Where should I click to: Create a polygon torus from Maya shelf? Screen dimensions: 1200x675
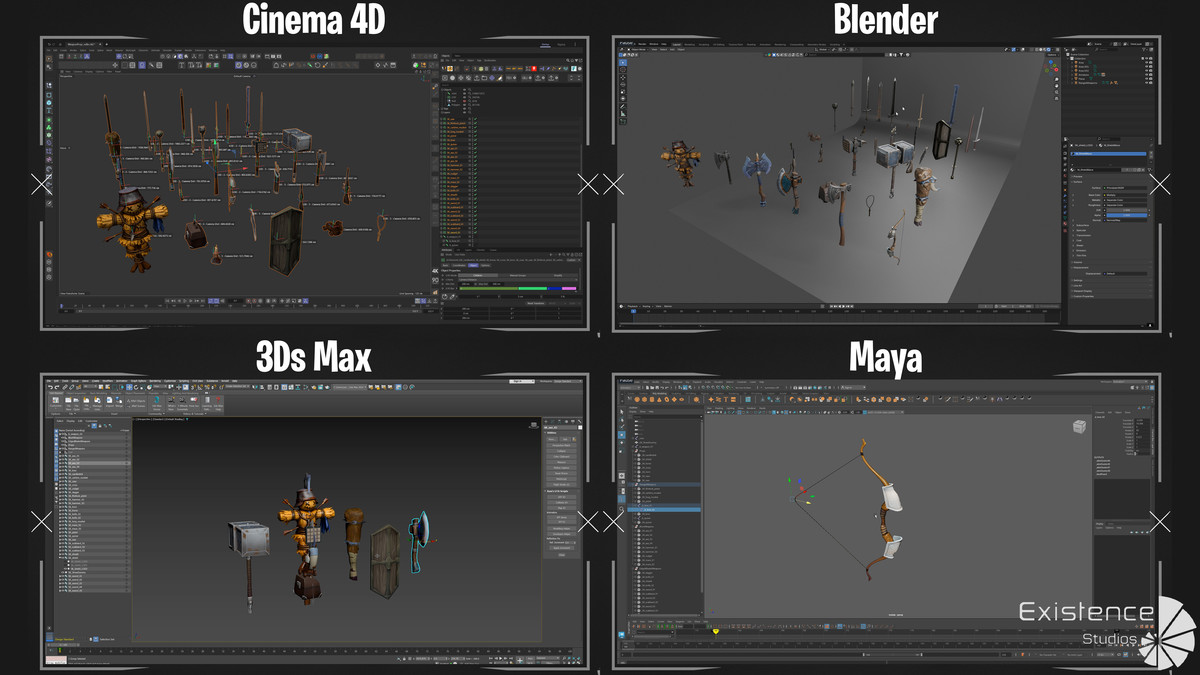click(667, 399)
